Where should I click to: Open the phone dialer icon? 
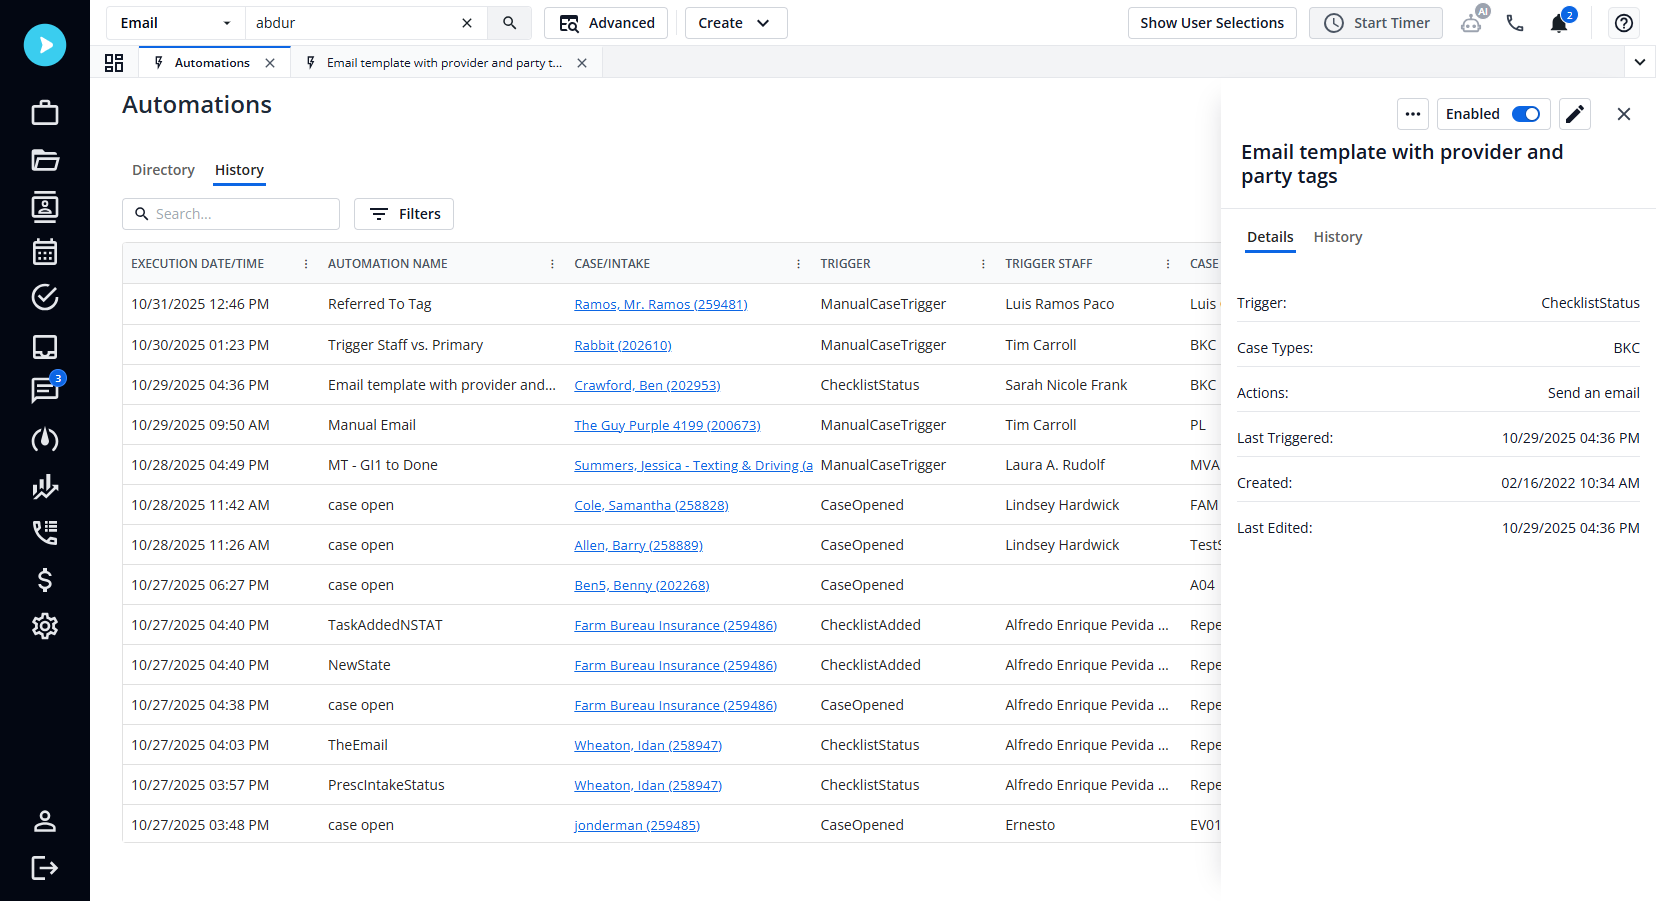coord(1515,22)
